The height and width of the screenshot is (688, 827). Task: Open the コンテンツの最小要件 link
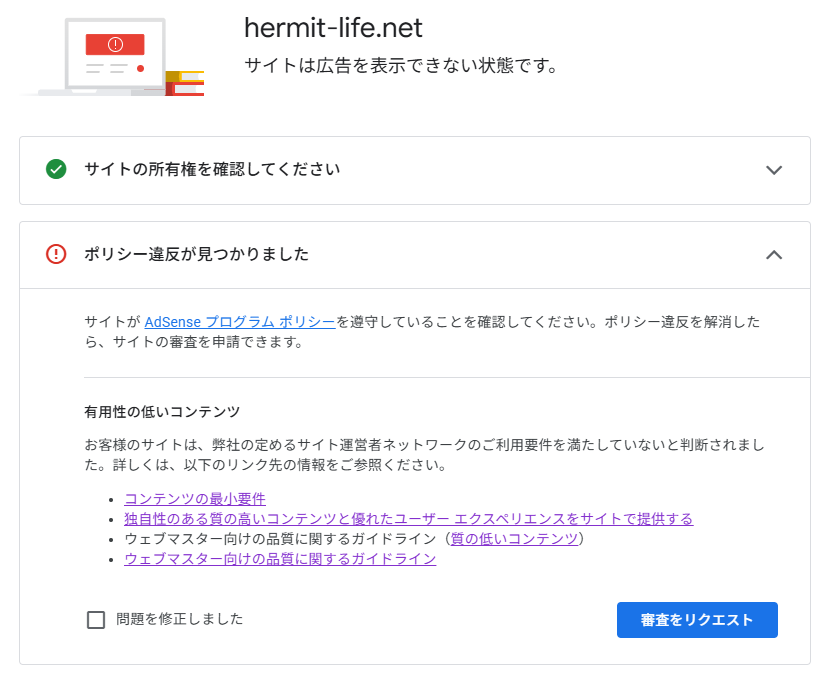click(195, 498)
